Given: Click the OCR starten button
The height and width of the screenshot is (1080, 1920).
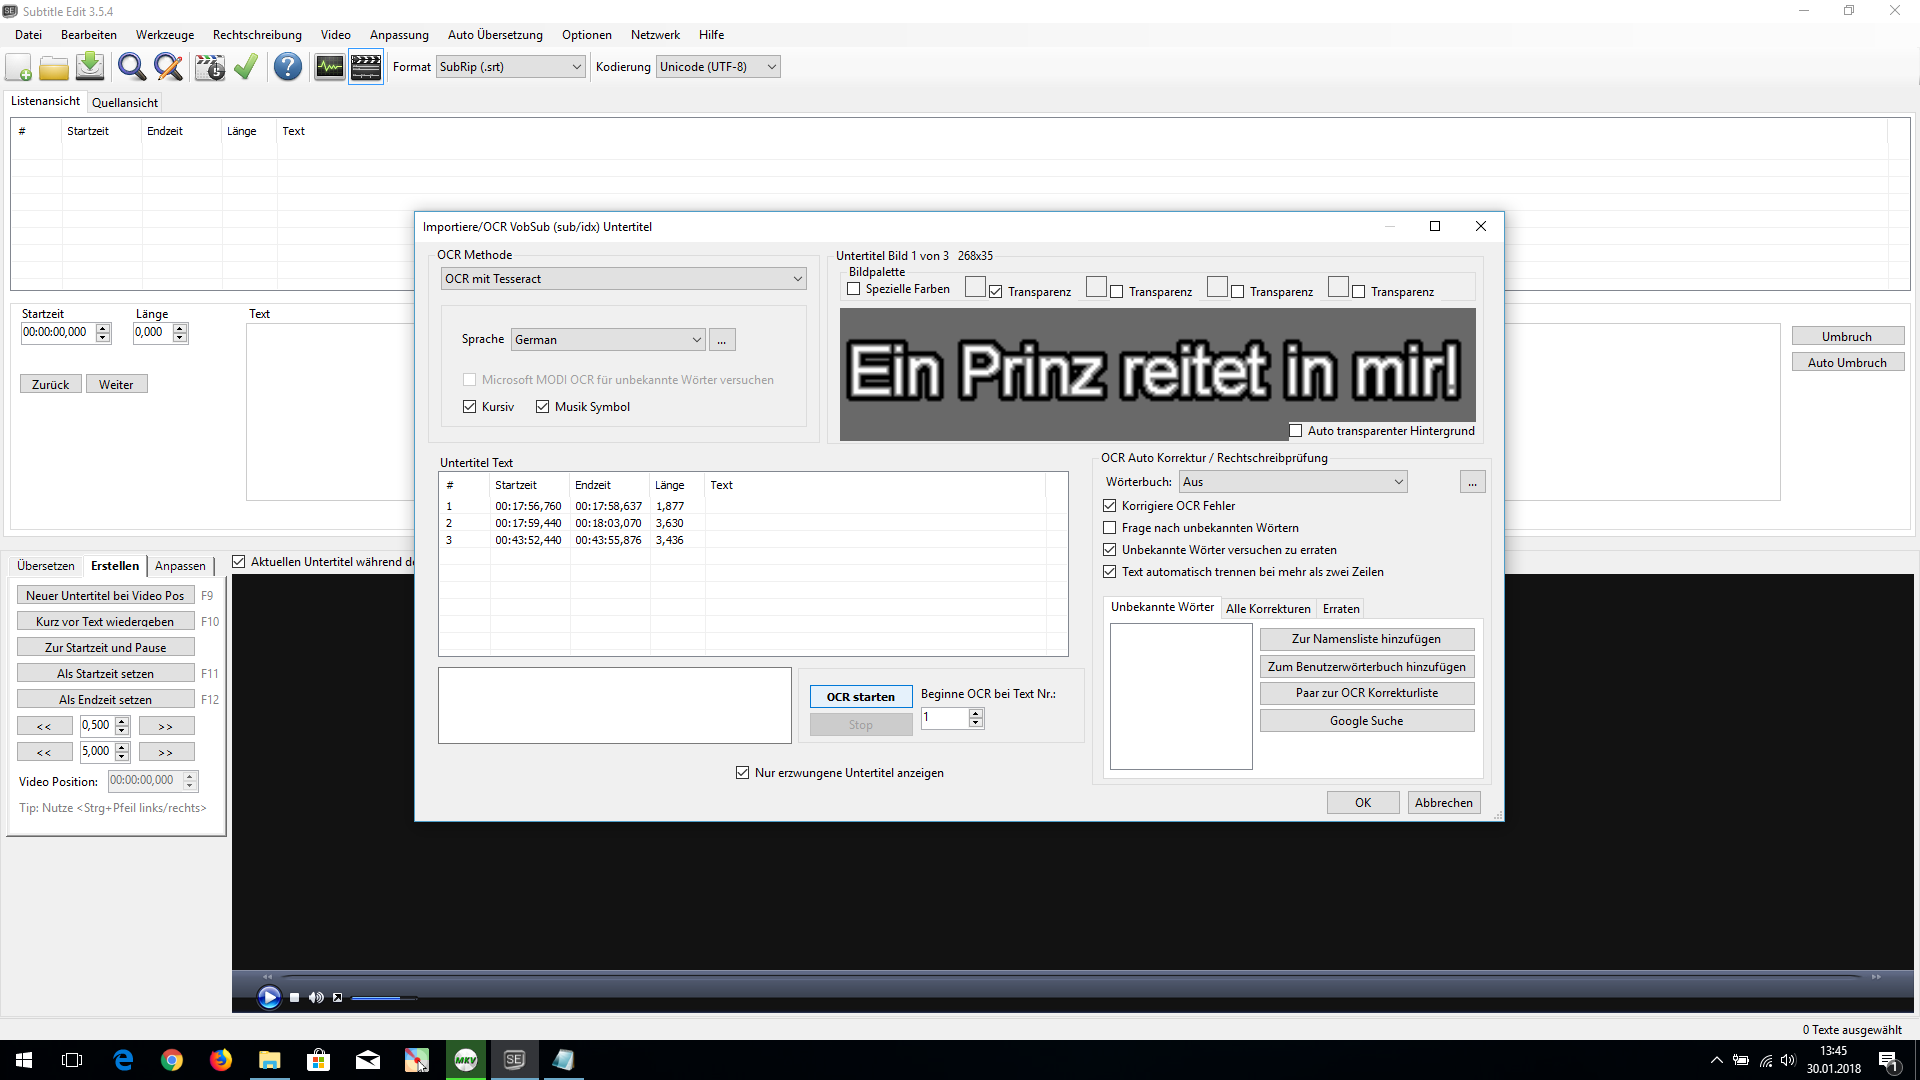Looking at the screenshot, I should click(x=860, y=697).
